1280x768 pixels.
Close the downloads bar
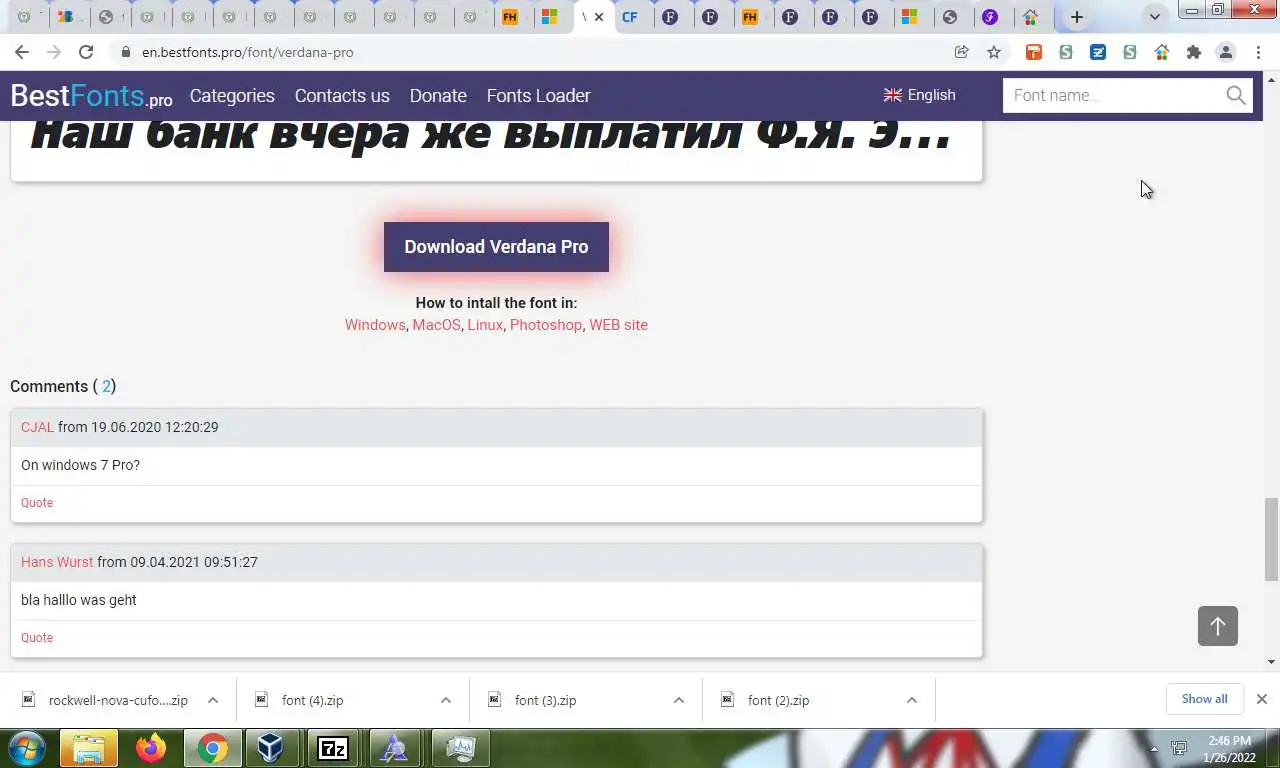[x=1262, y=699]
